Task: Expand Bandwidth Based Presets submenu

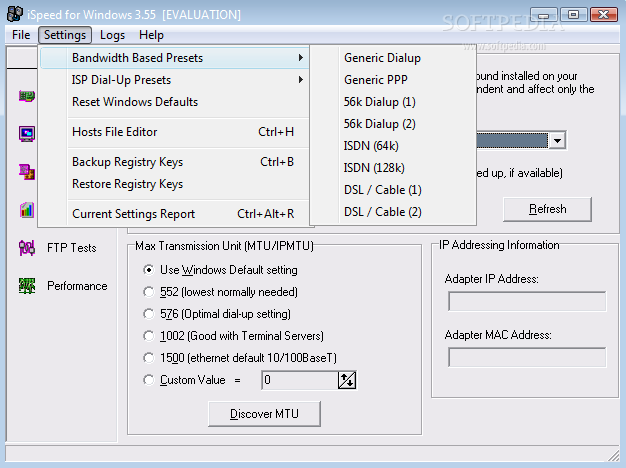Action: (174, 58)
